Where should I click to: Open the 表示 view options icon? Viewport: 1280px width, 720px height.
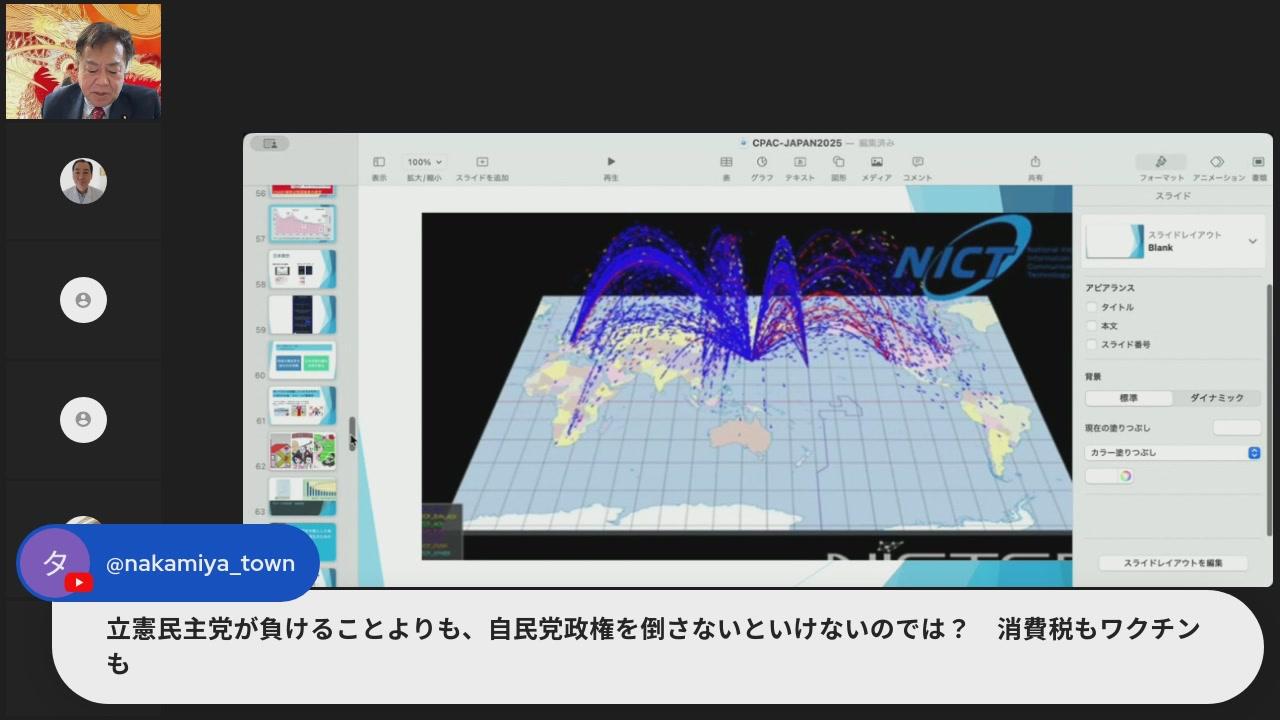(379, 162)
